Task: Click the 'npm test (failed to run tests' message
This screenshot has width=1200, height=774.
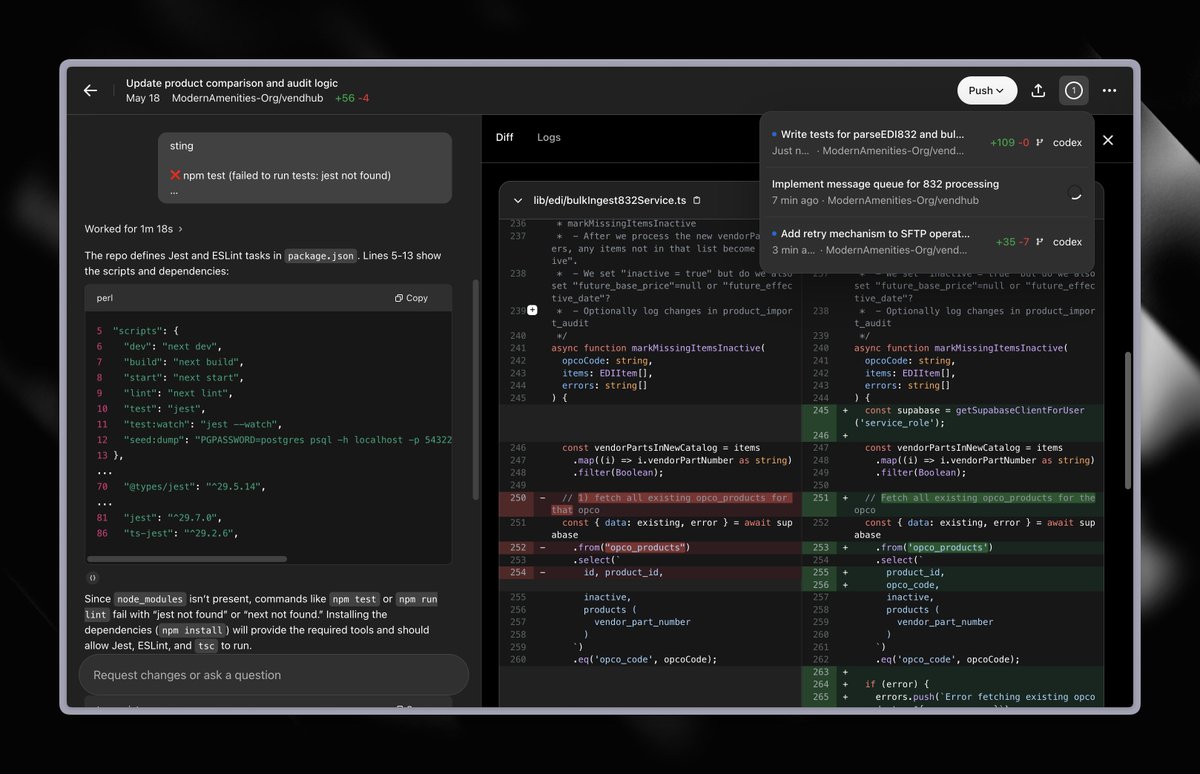Action: 288,176
